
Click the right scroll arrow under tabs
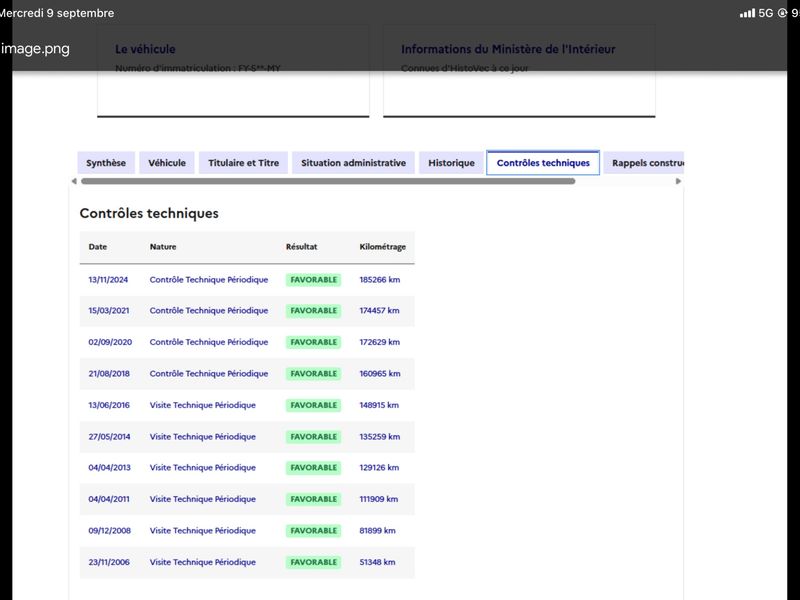[x=678, y=181]
